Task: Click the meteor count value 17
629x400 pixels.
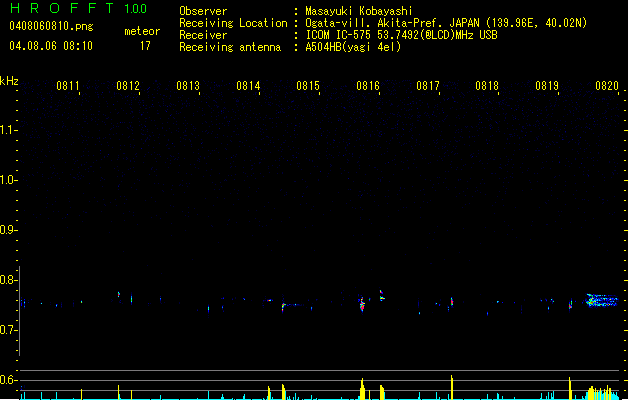Action: (145, 46)
